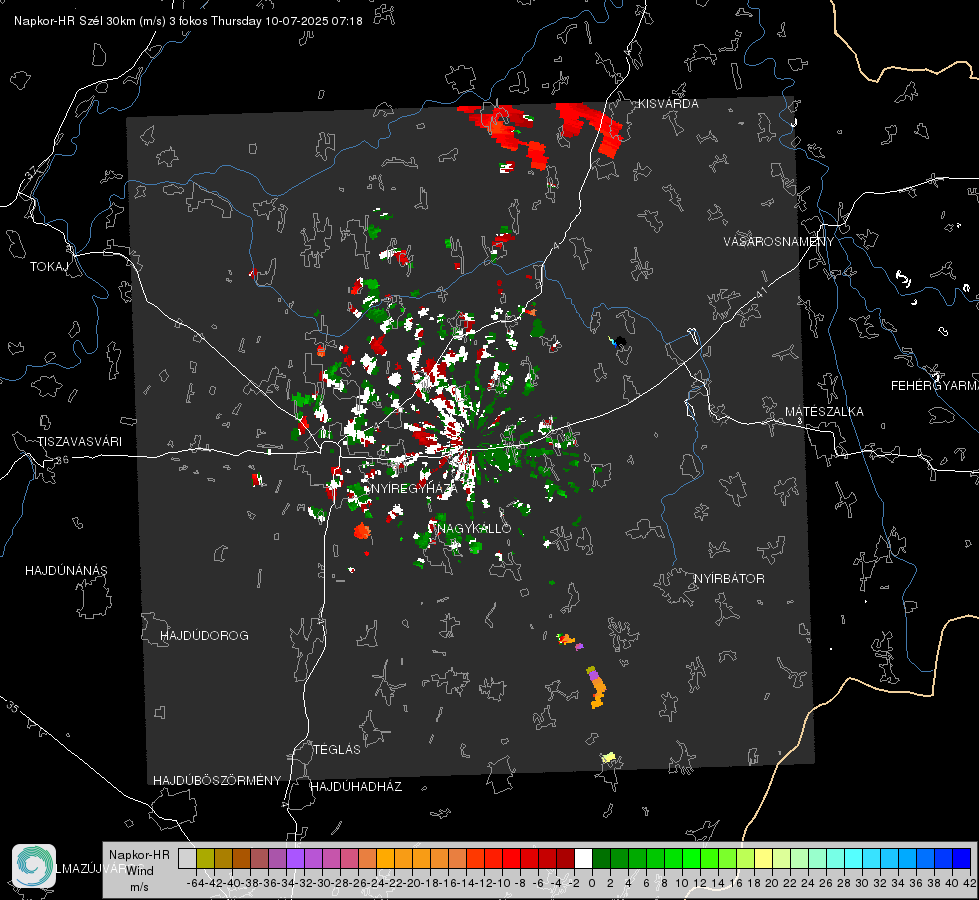Click the 0 value on the legend scale
Image resolution: width=979 pixels, height=900 pixels.
pos(592,883)
